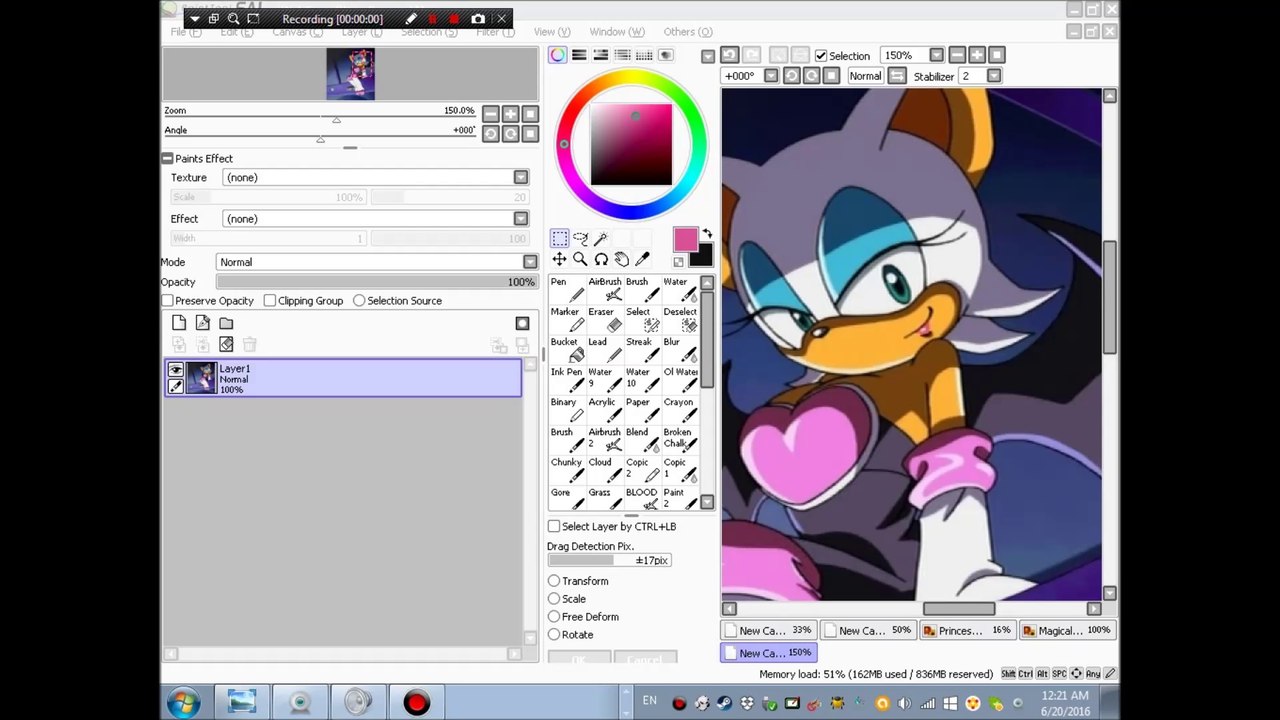Viewport: 1280px width, 720px height.
Task: Click the pink foreground color swatch
Action: click(685, 239)
